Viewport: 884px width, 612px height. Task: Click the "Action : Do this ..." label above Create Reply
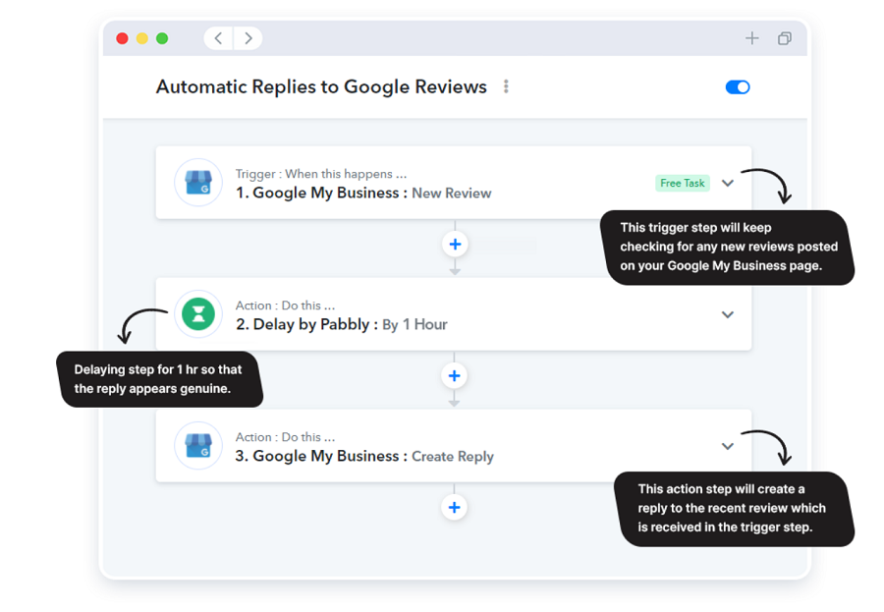[285, 437]
